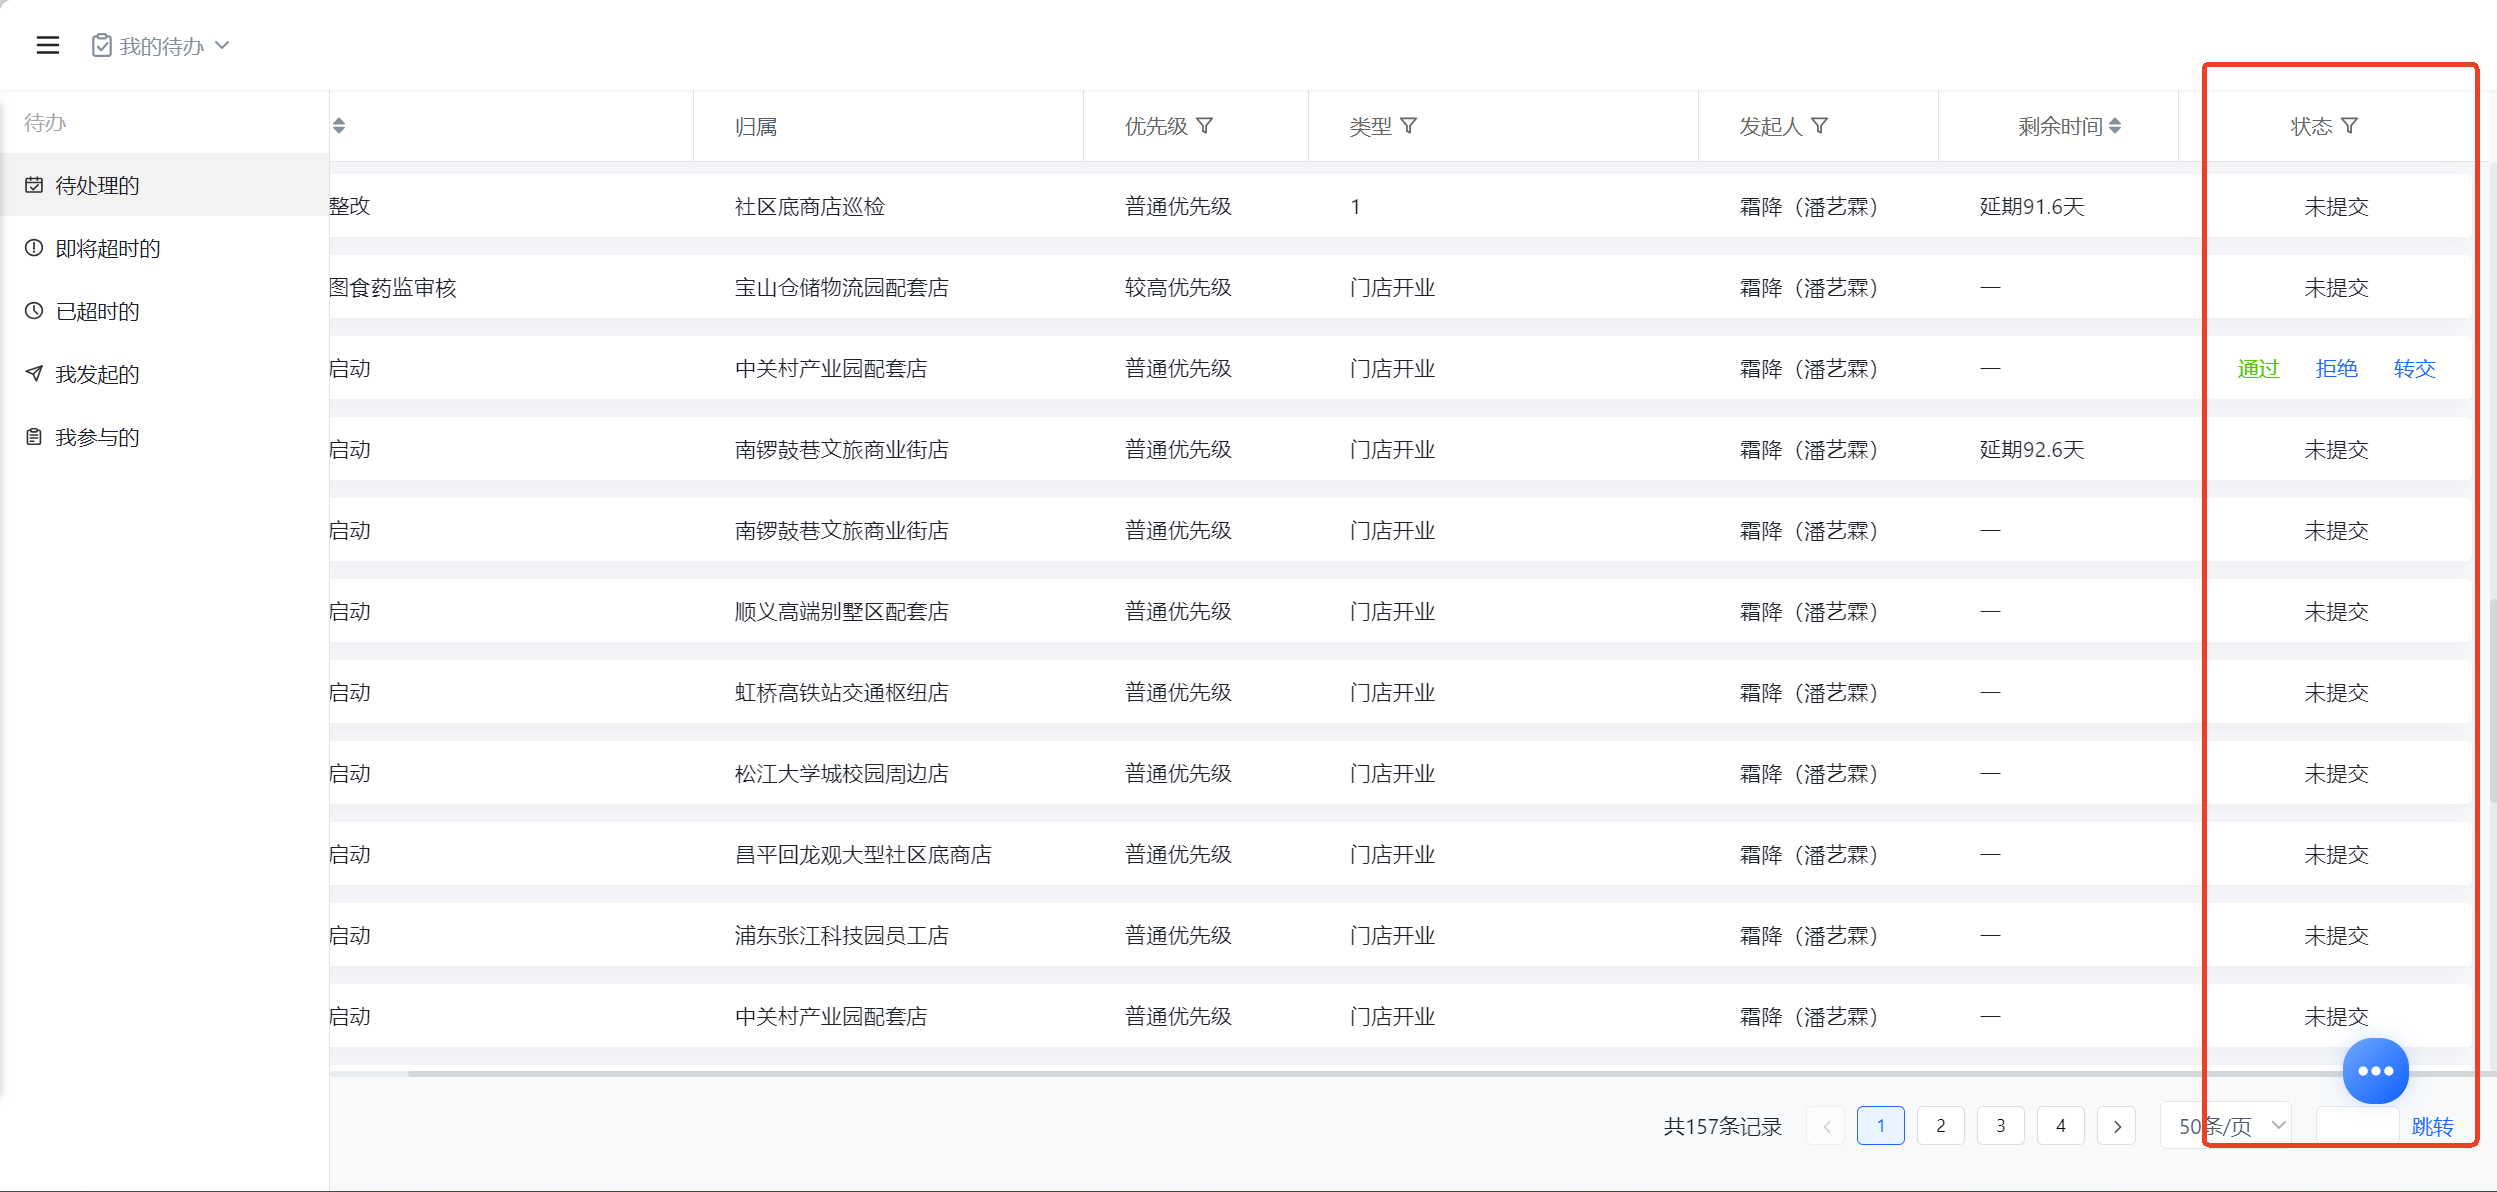The height and width of the screenshot is (1192, 2497).
Task: Go to page 2
Action: (1941, 1126)
